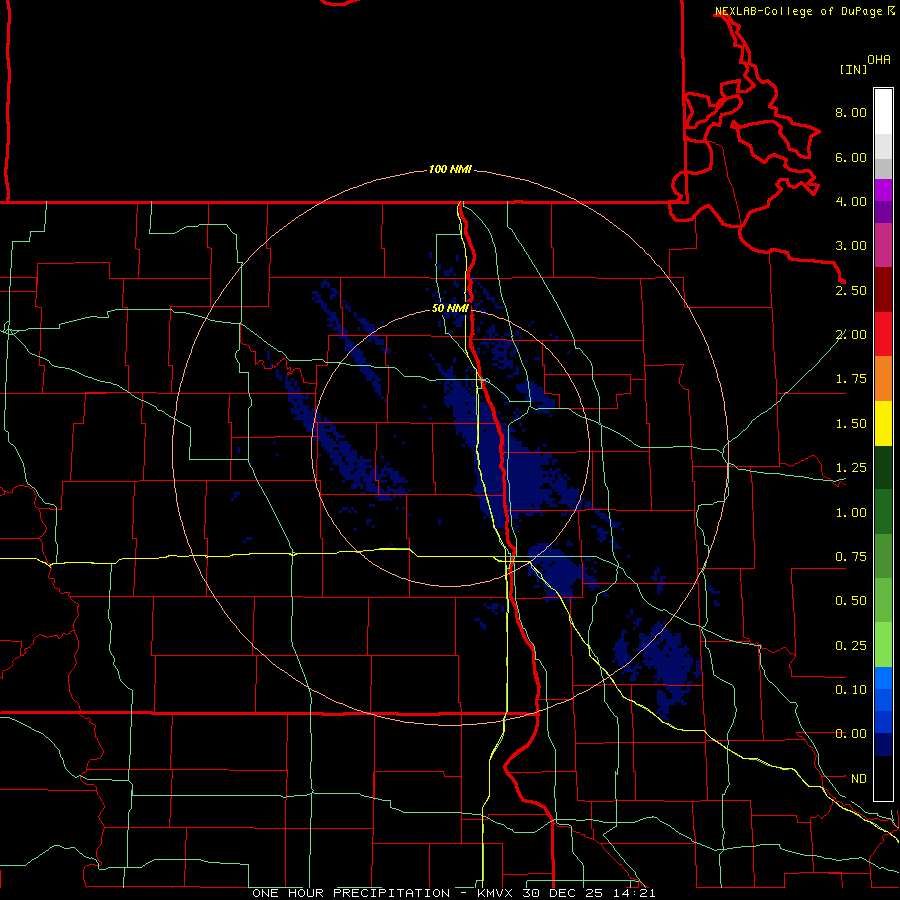Click the 50 NMI range ring label
The height and width of the screenshot is (900, 900).
coord(450,308)
